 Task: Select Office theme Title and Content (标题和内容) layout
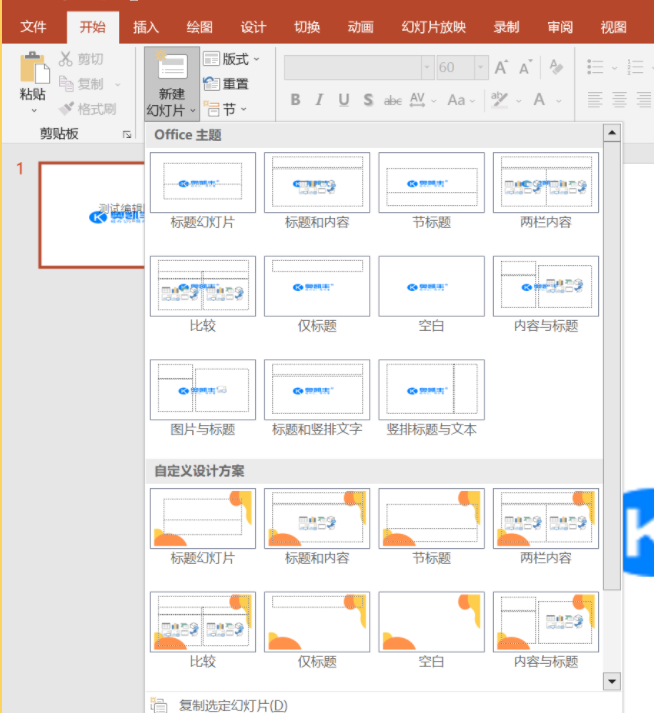pyautogui.click(x=317, y=182)
